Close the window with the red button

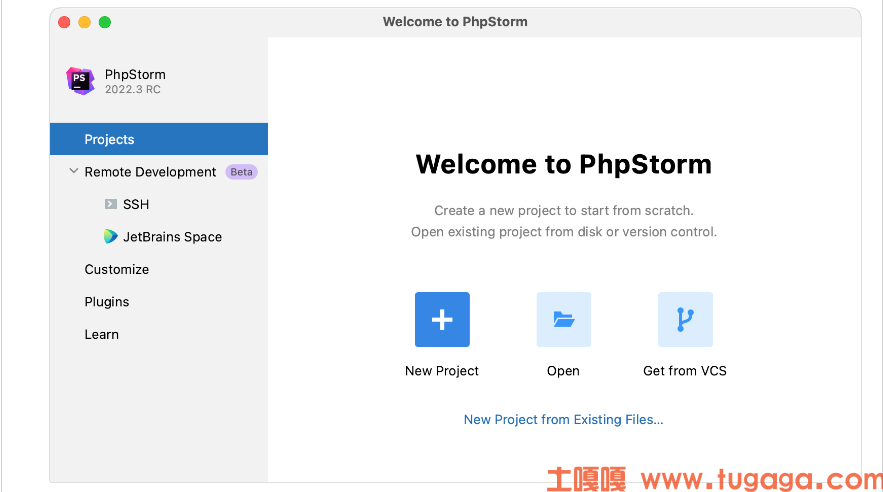[64, 22]
